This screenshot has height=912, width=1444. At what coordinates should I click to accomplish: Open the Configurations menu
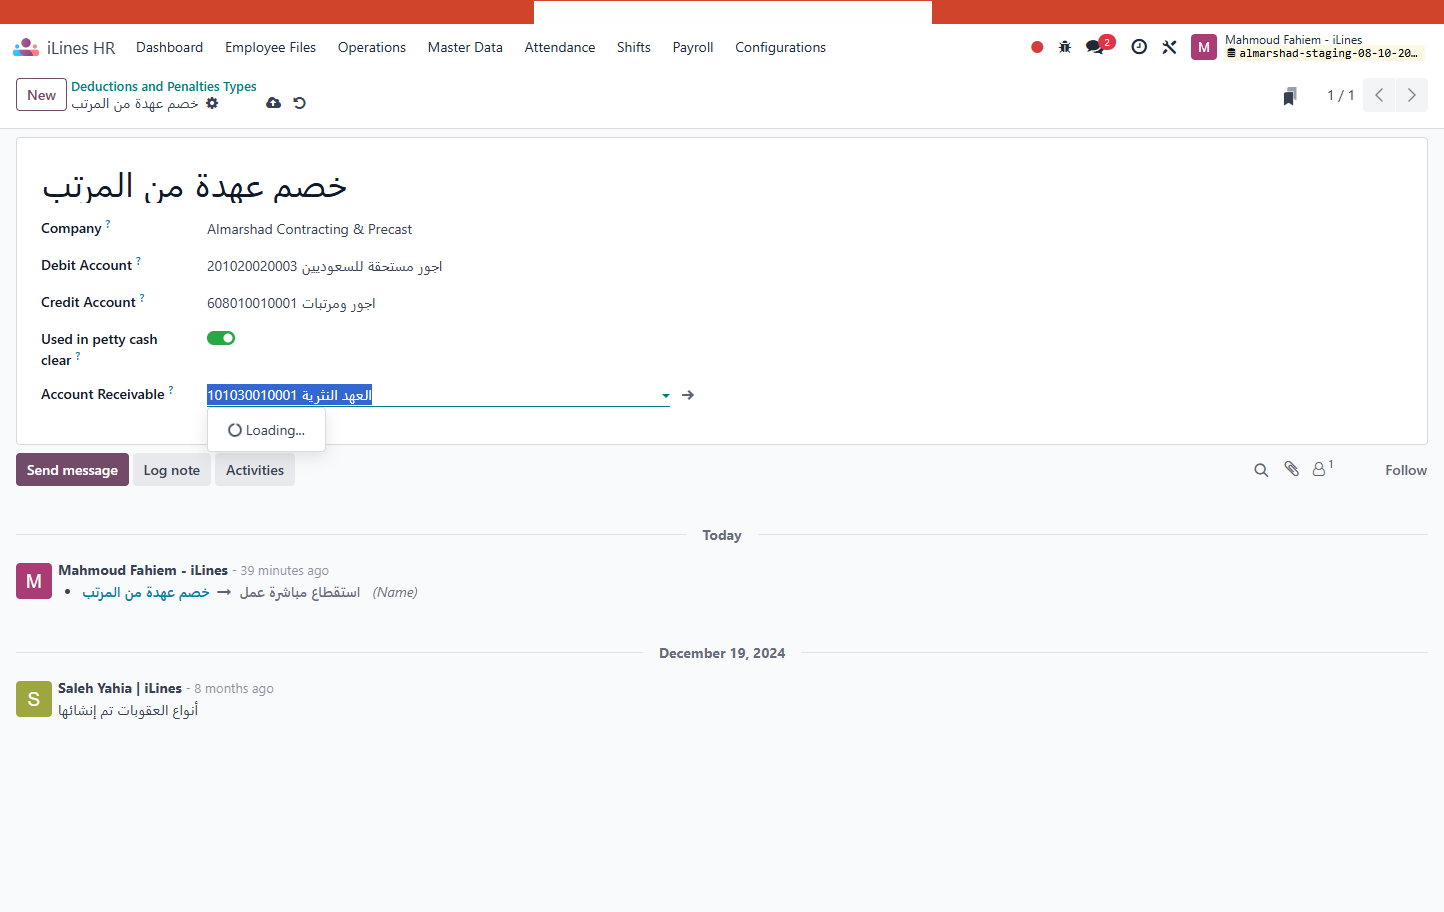781,47
